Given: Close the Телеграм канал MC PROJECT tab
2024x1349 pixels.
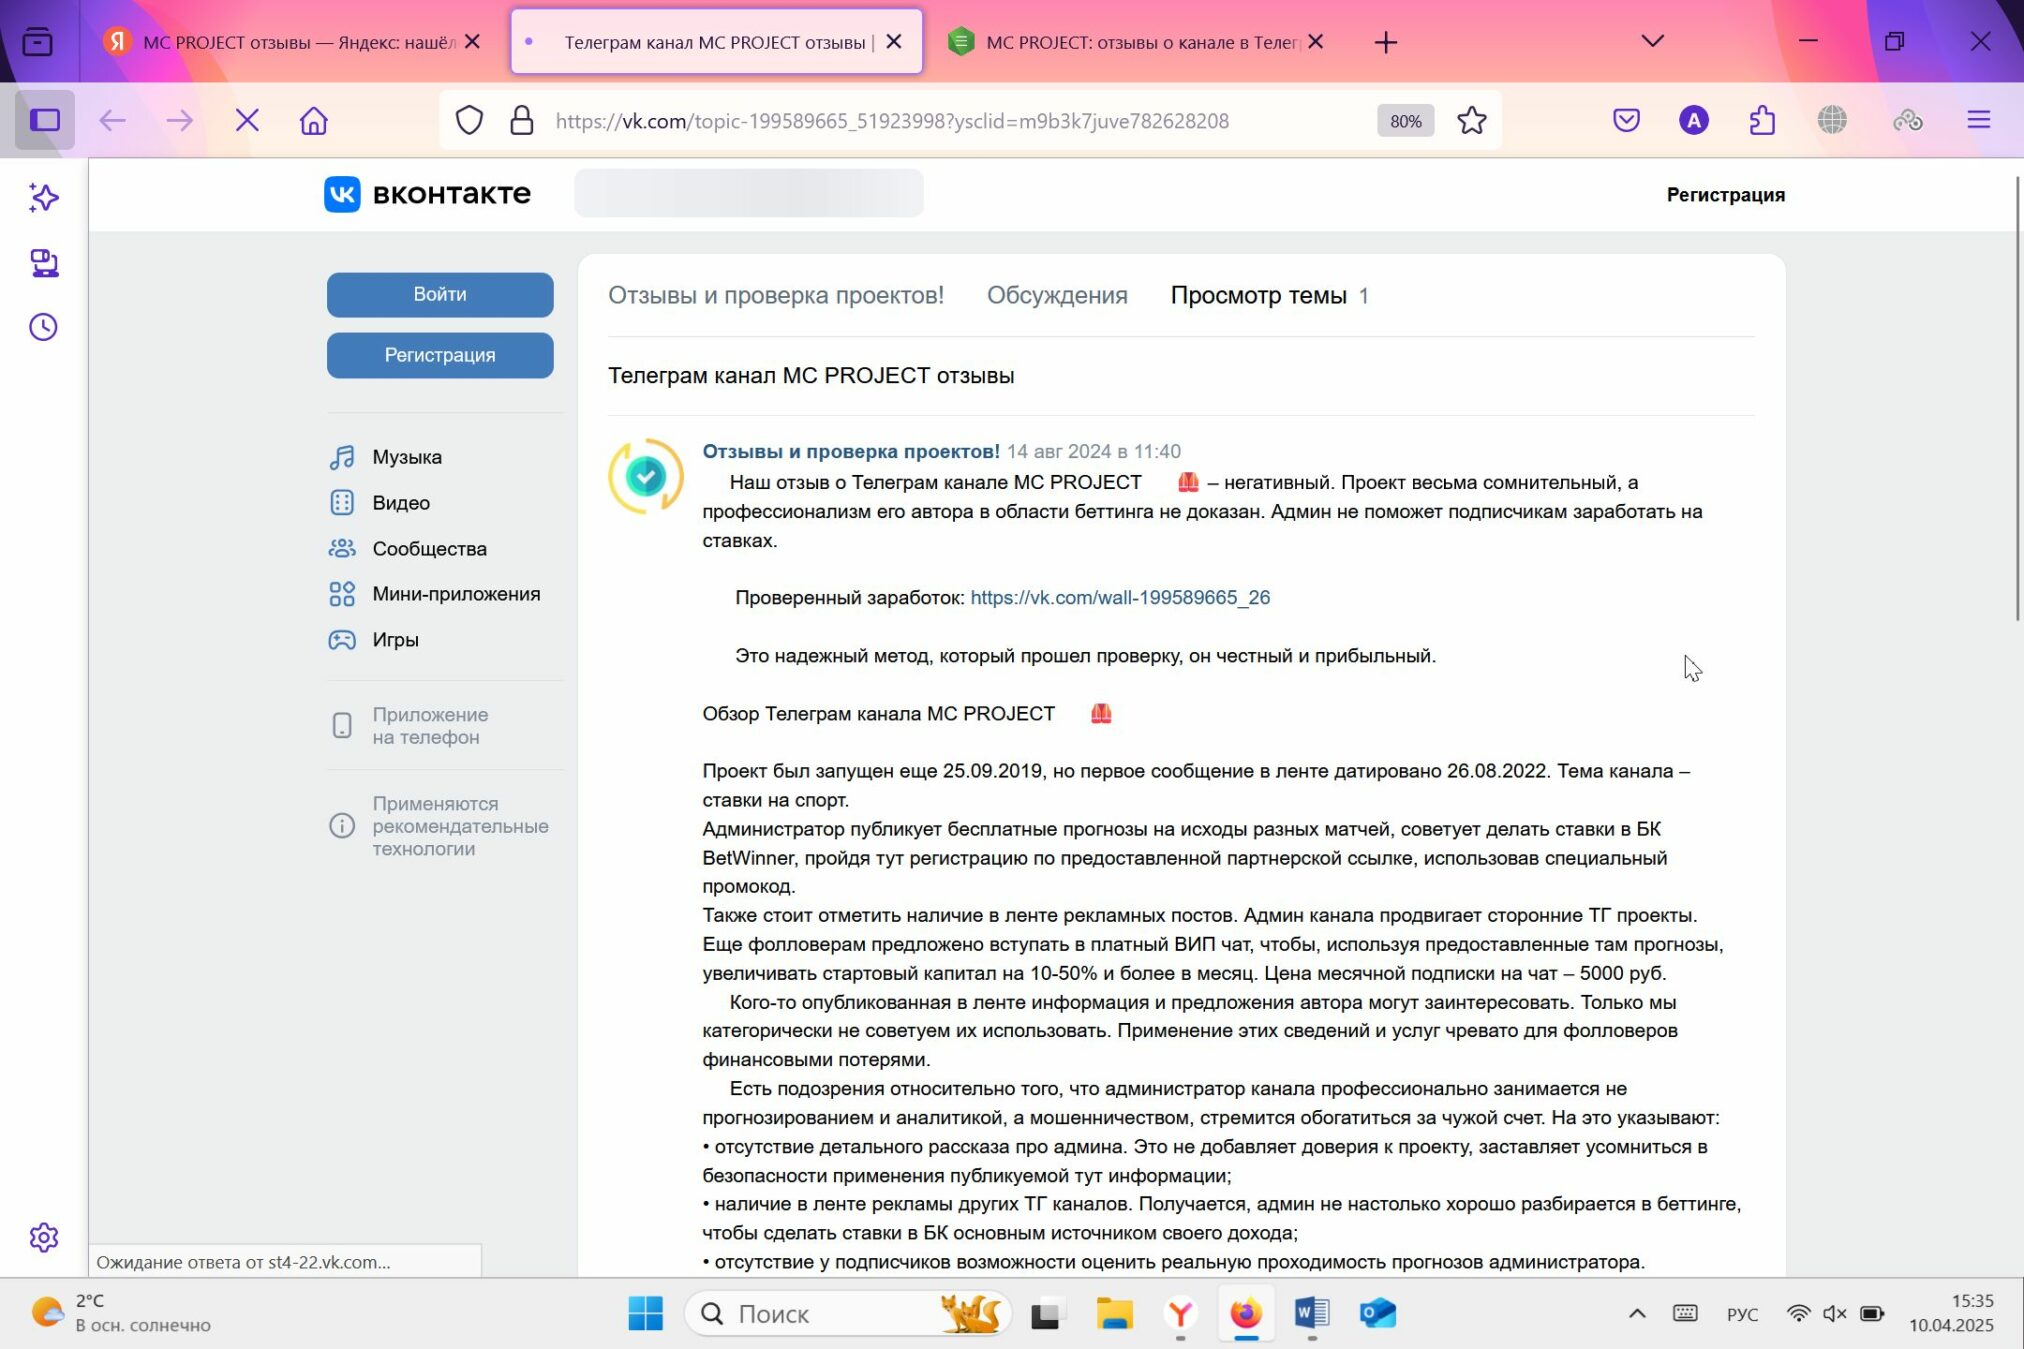Looking at the screenshot, I should (x=894, y=42).
